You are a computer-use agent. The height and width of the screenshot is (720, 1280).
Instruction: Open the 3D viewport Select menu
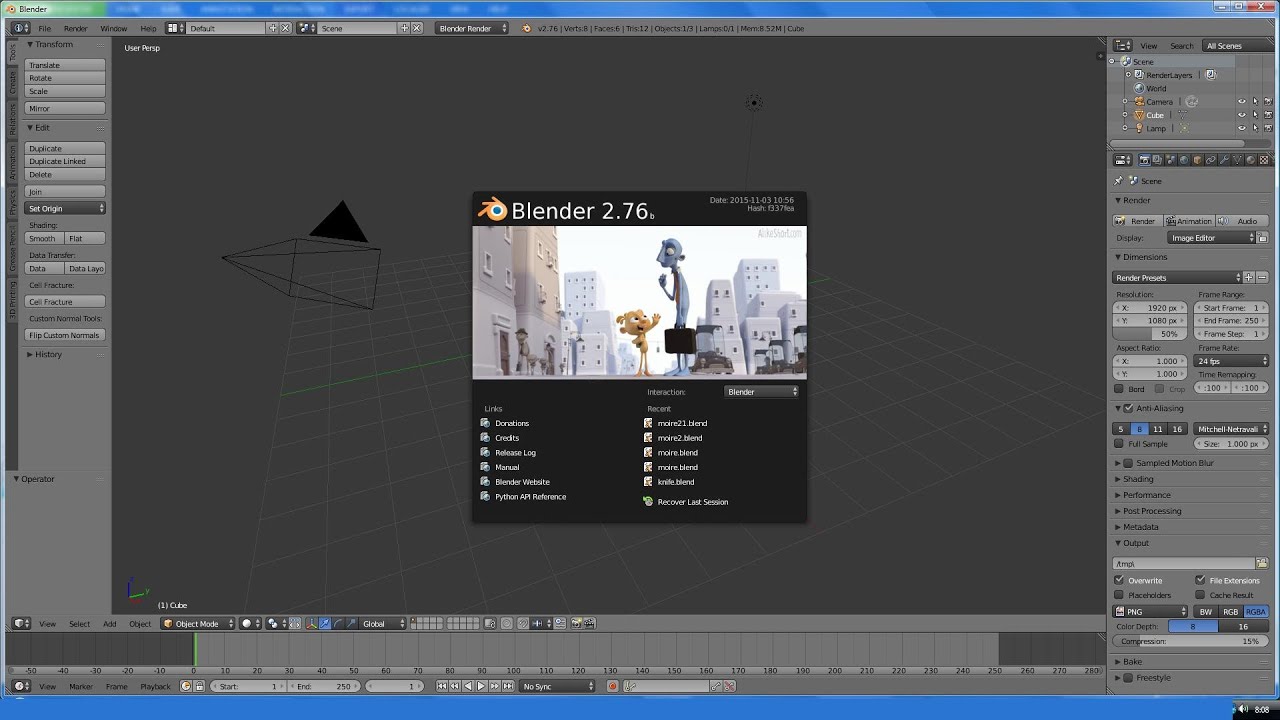point(79,624)
